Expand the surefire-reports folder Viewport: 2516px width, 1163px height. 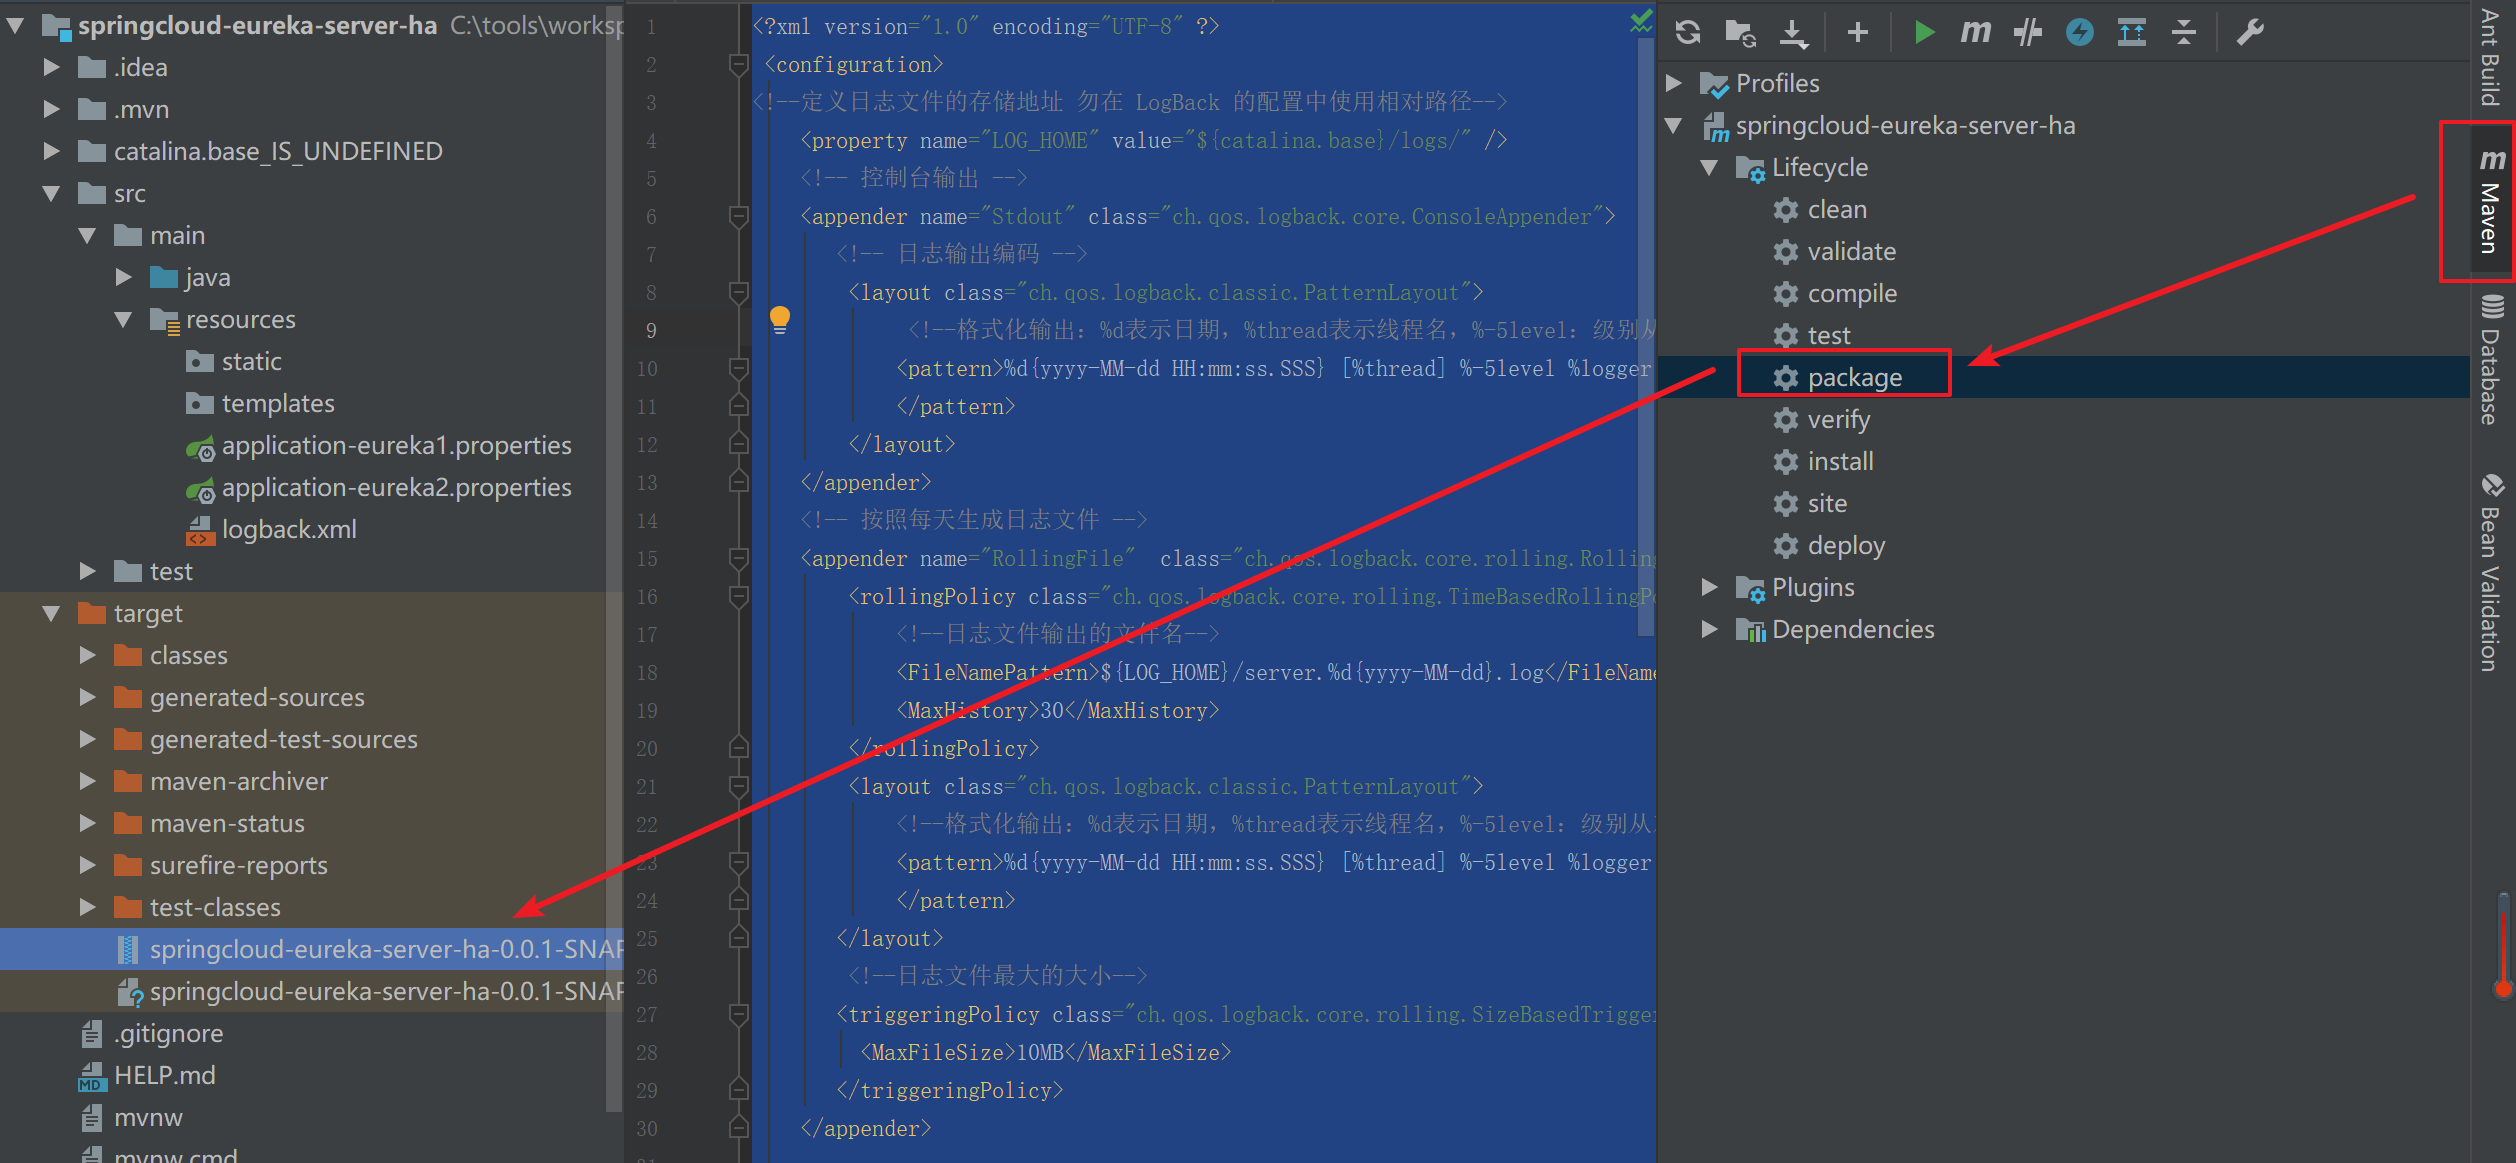pos(87,865)
